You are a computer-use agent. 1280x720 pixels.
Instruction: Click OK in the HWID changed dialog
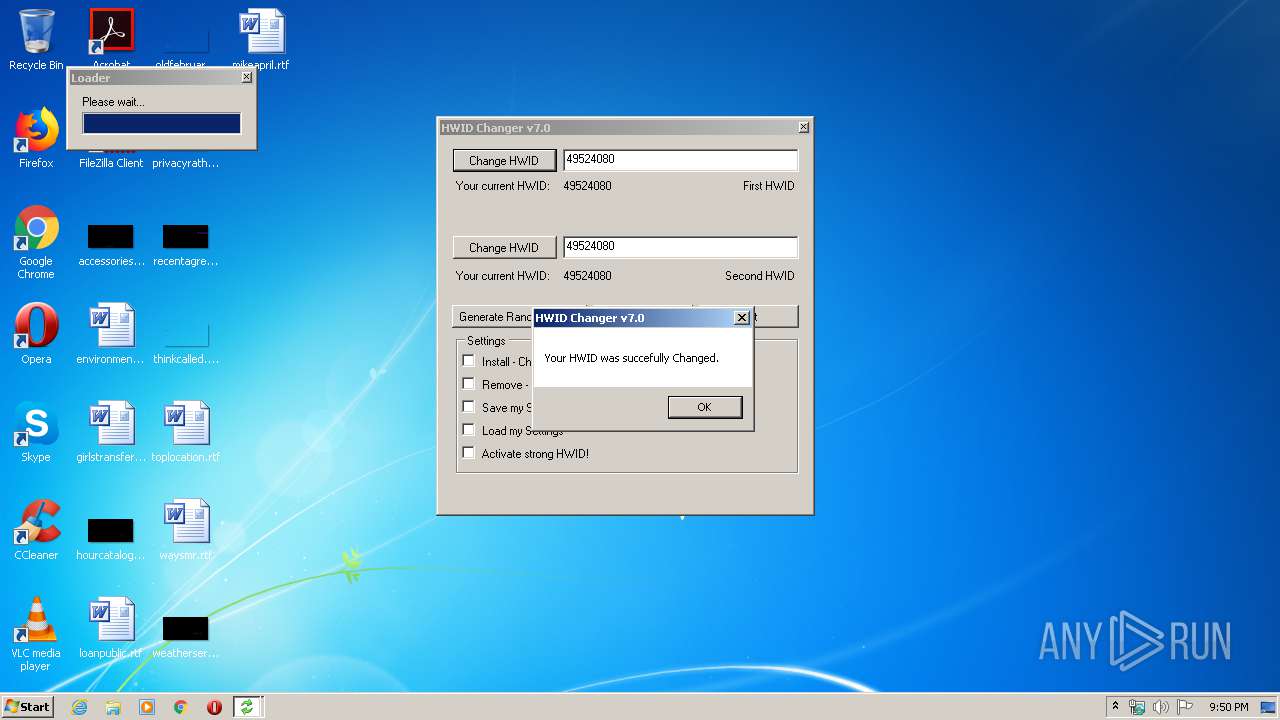click(x=705, y=407)
